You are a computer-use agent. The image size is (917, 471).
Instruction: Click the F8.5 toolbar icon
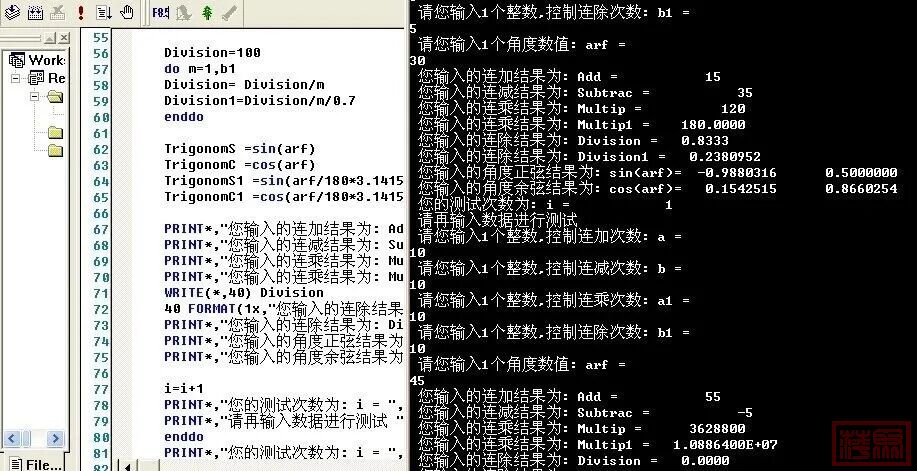[x=161, y=13]
